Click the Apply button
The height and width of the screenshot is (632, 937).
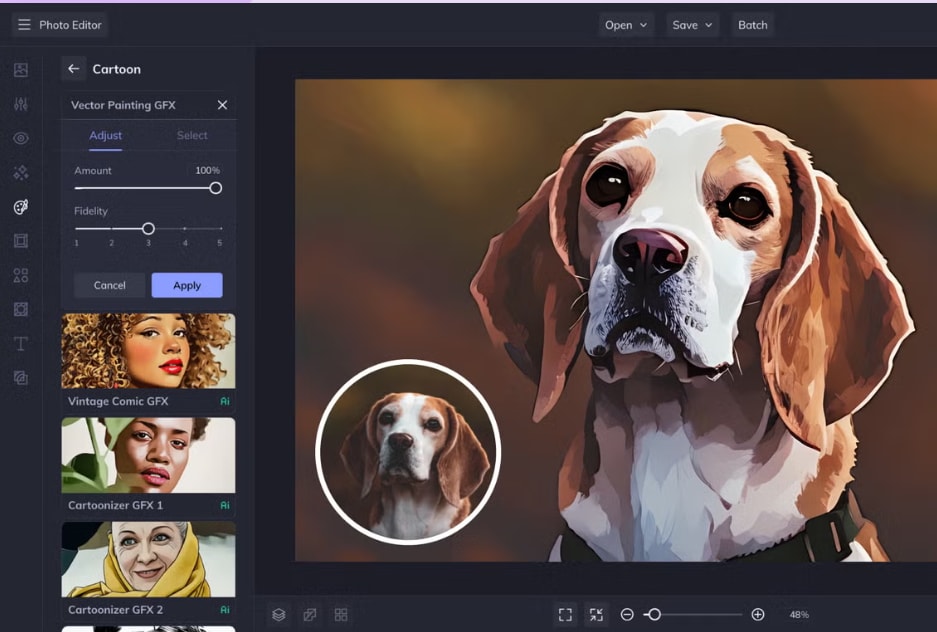point(187,286)
